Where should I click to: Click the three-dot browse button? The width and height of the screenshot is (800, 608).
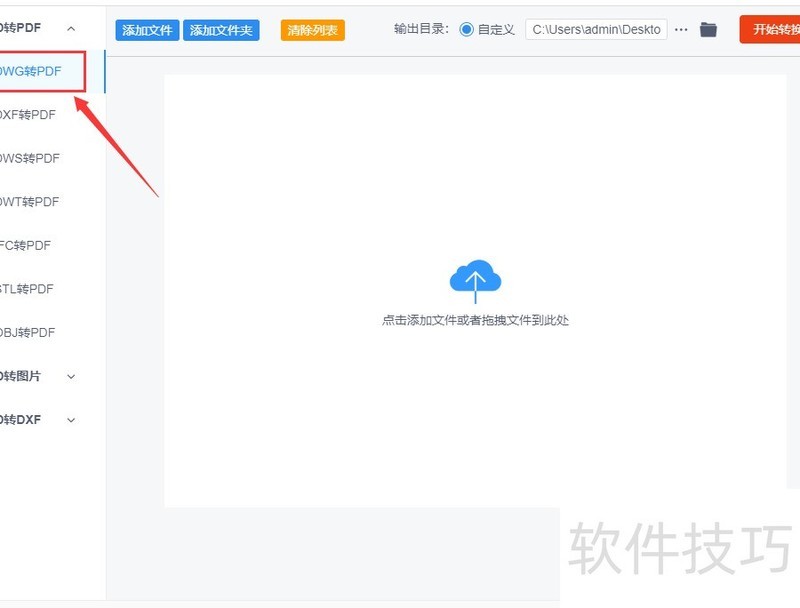[x=681, y=30]
